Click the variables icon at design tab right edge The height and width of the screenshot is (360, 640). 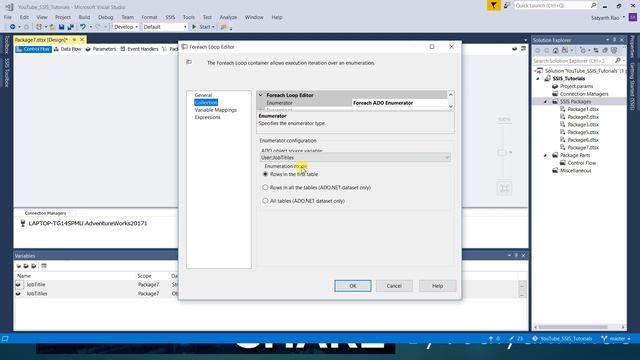click(514, 49)
